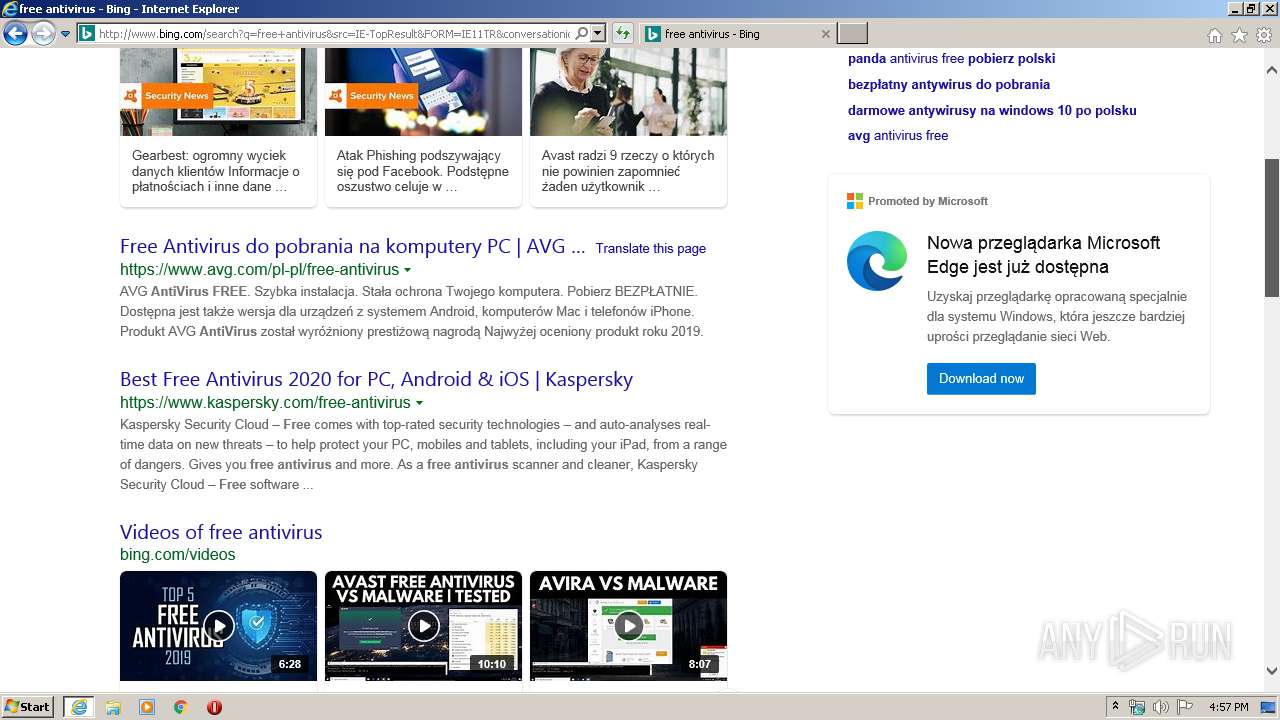Open the network tray icon

[x=1137, y=707]
